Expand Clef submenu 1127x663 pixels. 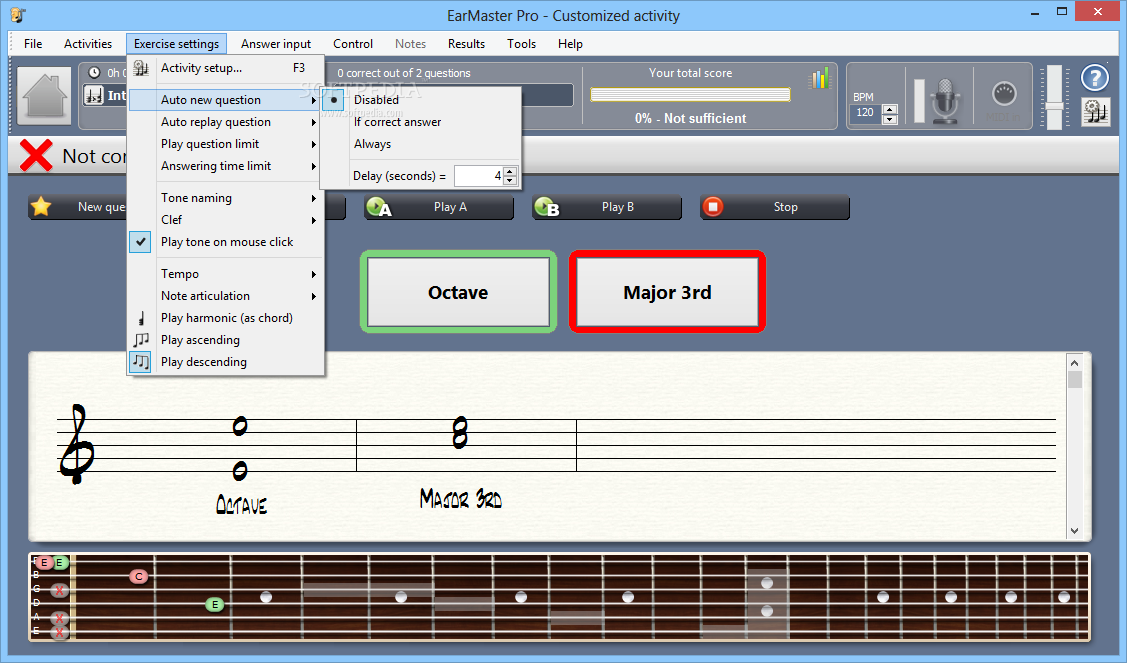(x=226, y=220)
